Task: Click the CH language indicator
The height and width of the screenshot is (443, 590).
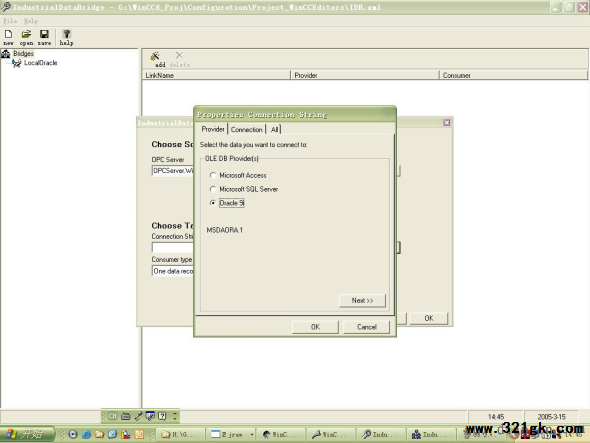Action: click(112, 416)
